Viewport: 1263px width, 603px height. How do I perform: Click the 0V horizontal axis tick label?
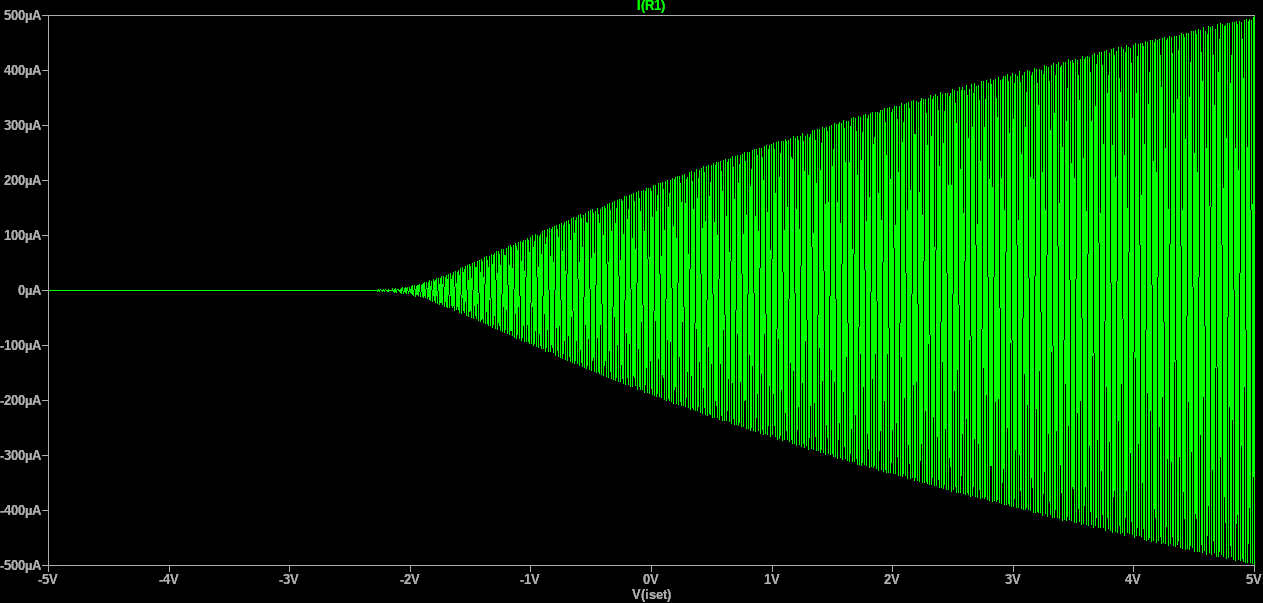pos(650,579)
